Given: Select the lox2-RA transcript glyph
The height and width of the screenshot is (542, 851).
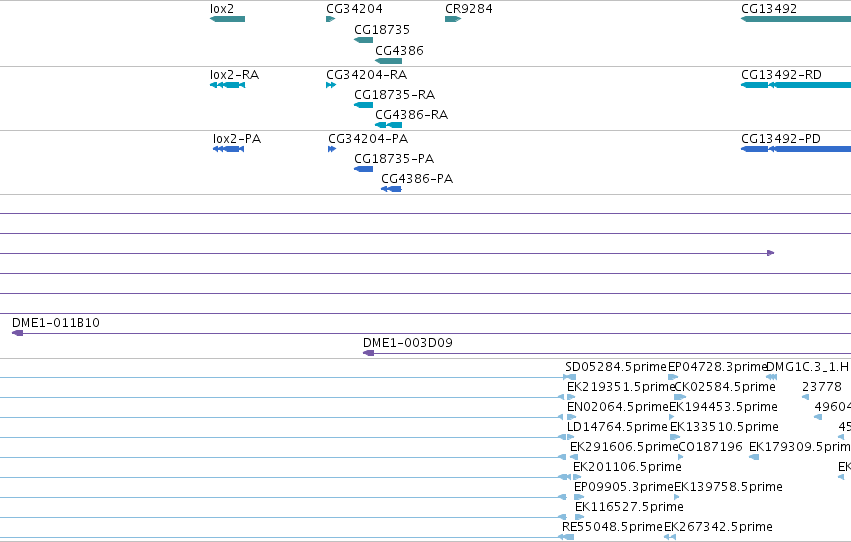Looking at the screenshot, I should (227, 85).
